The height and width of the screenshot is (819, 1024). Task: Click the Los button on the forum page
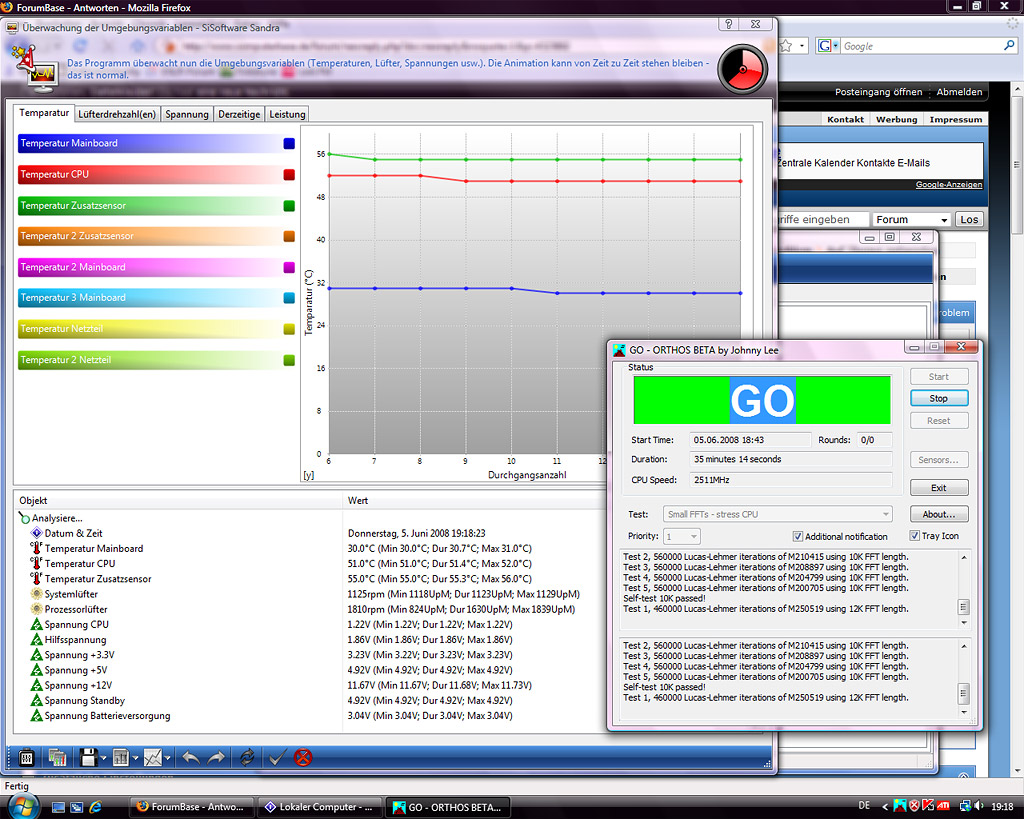(969, 219)
